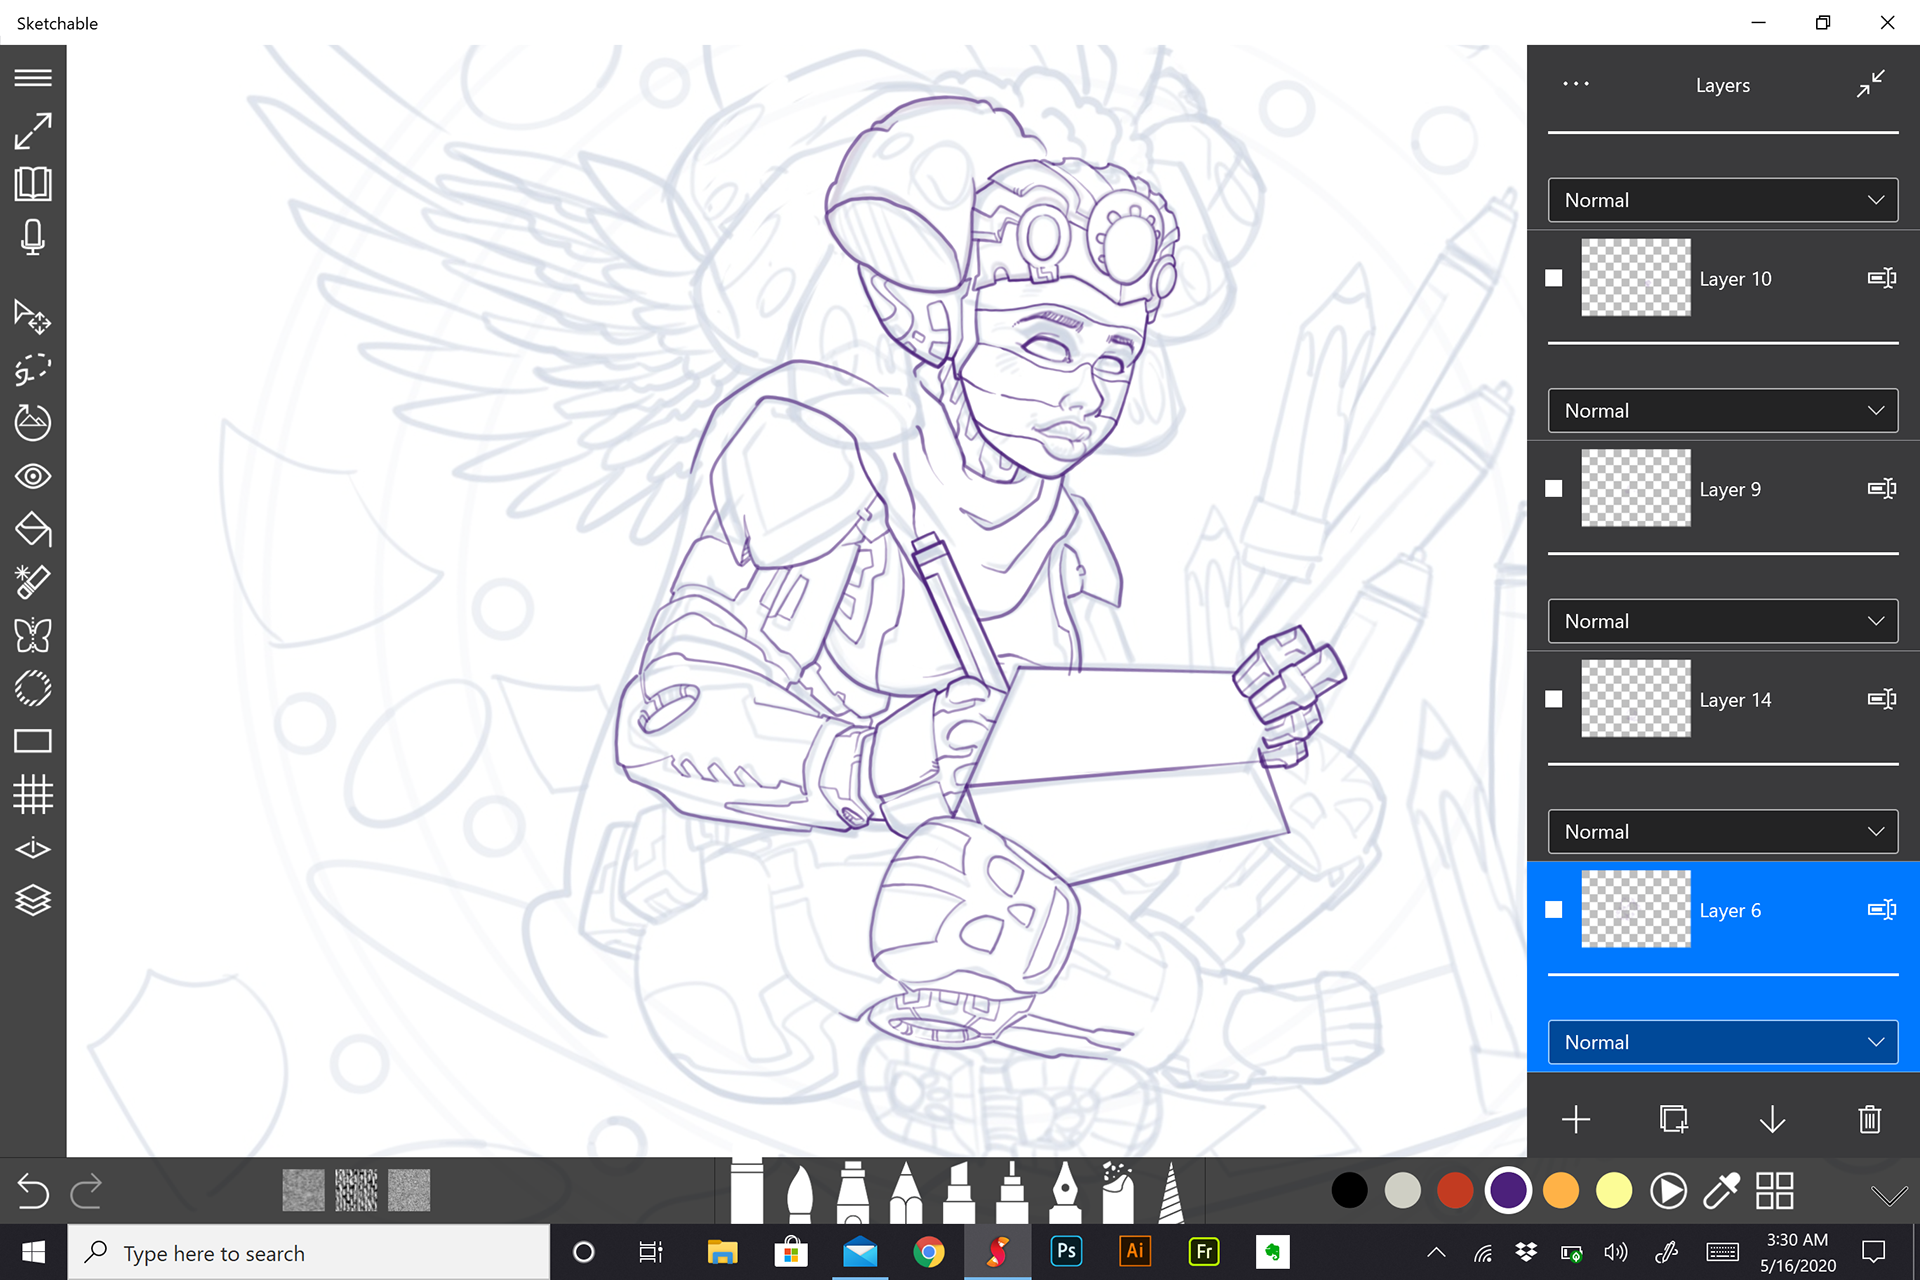
Task: Pick the light gray color swatch
Action: pos(1403,1191)
